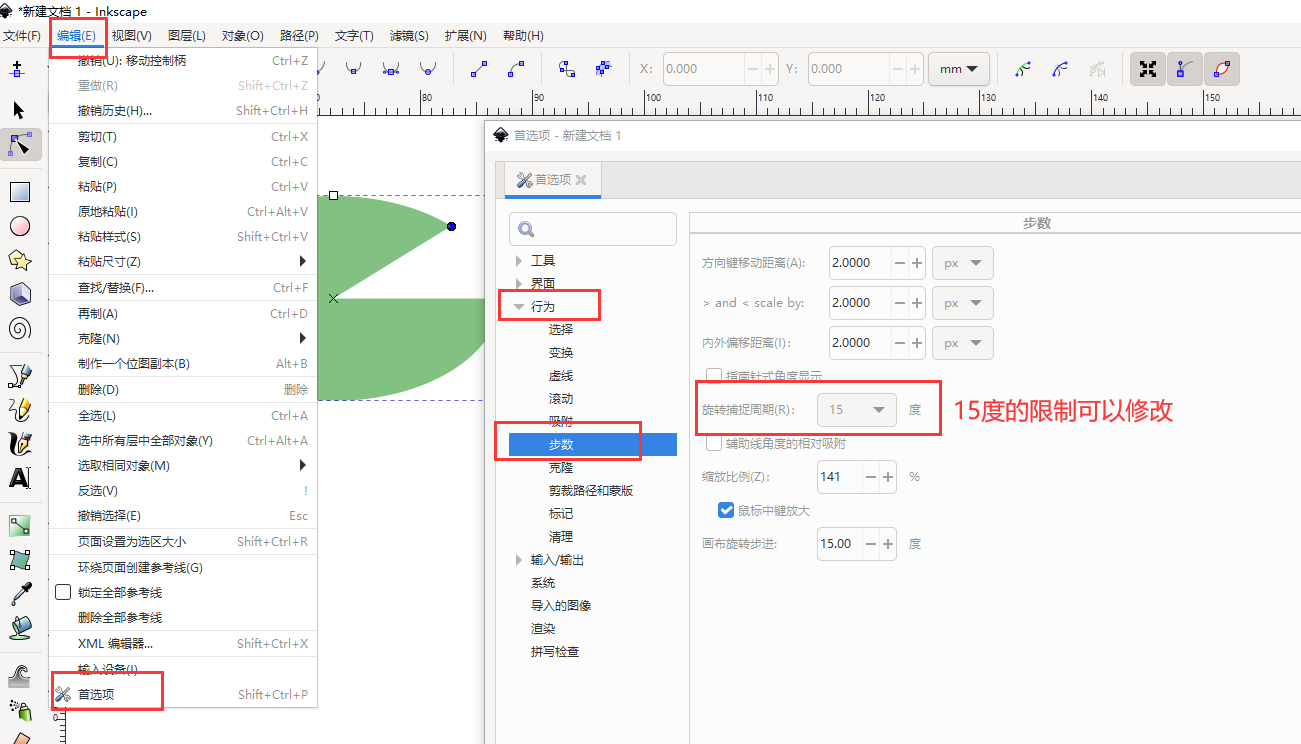Image resolution: width=1301 pixels, height=744 pixels.
Task: Expand the 输入/输出 tree node
Action: pos(518,560)
